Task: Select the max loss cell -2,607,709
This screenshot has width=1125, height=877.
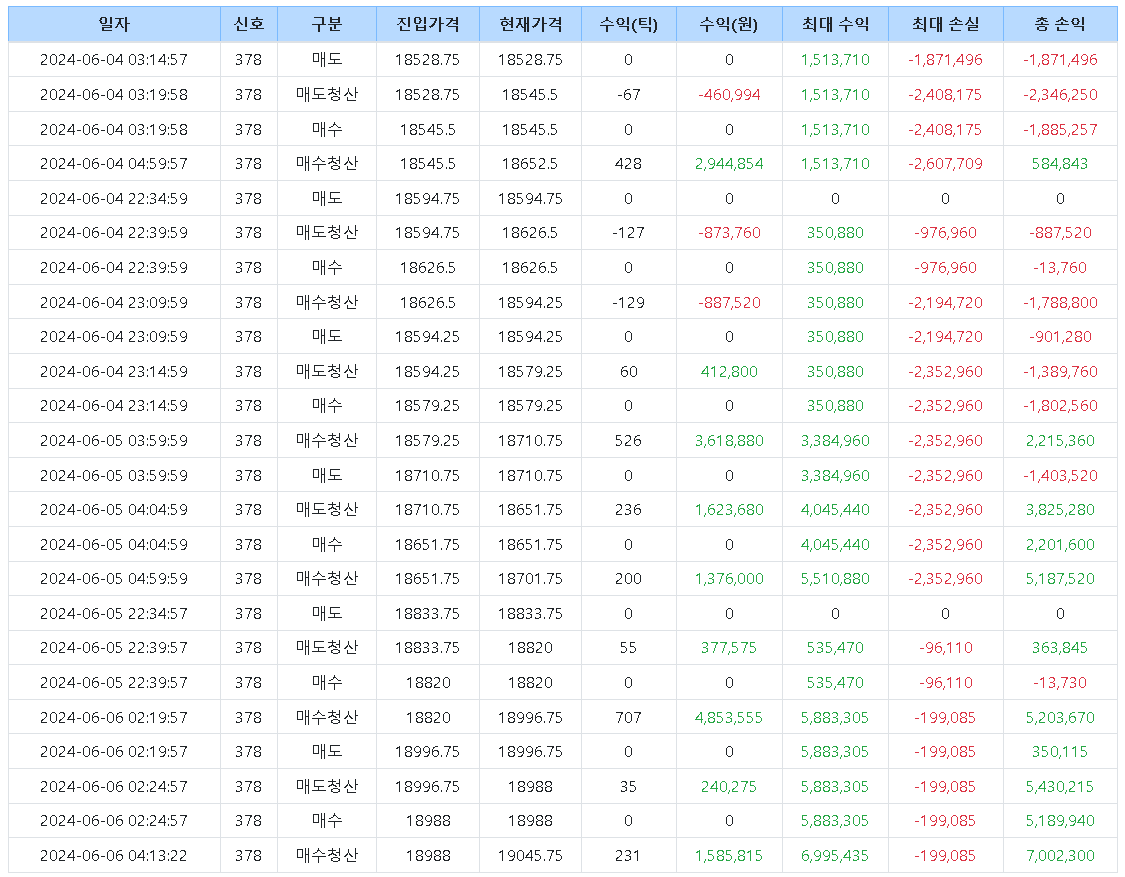Action: coord(945,164)
